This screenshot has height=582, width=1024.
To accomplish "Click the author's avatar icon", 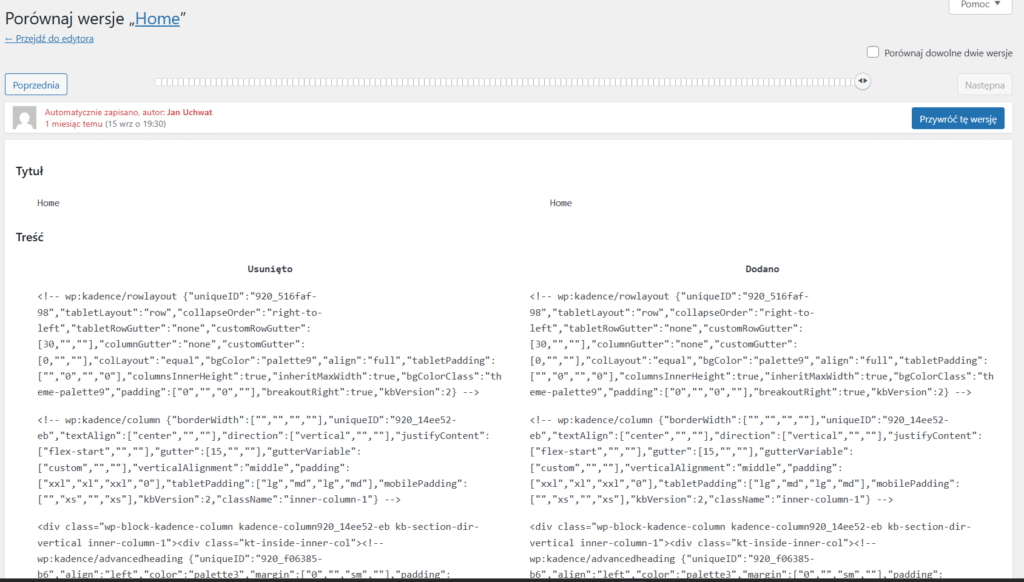I will click(x=24, y=118).
